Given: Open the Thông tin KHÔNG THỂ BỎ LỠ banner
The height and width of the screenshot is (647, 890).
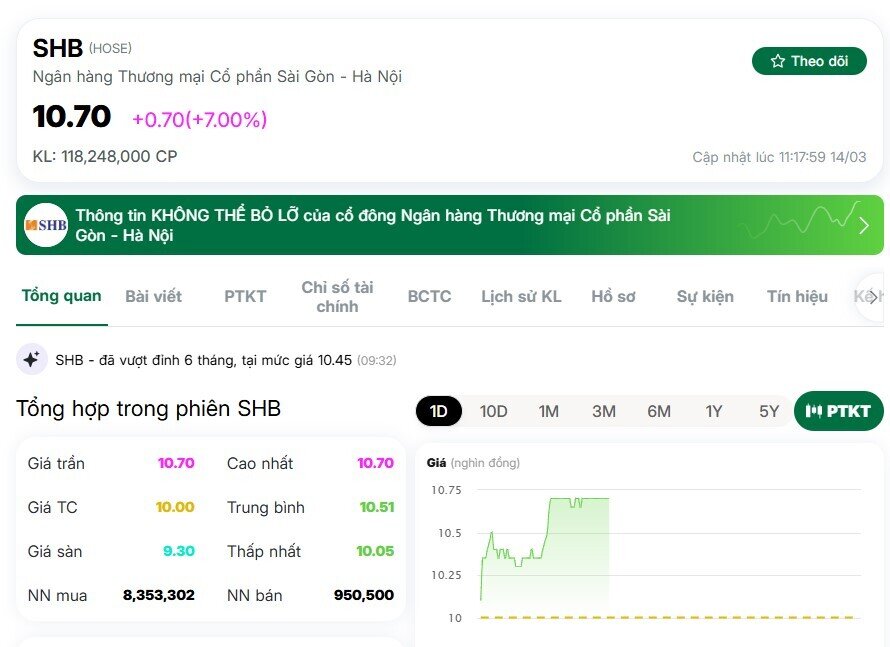Looking at the screenshot, I should [x=450, y=225].
